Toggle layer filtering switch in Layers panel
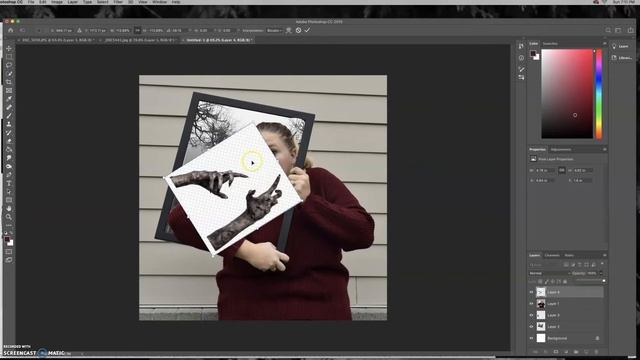The width and height of the screenshot is (640, 360). [602, 264]
